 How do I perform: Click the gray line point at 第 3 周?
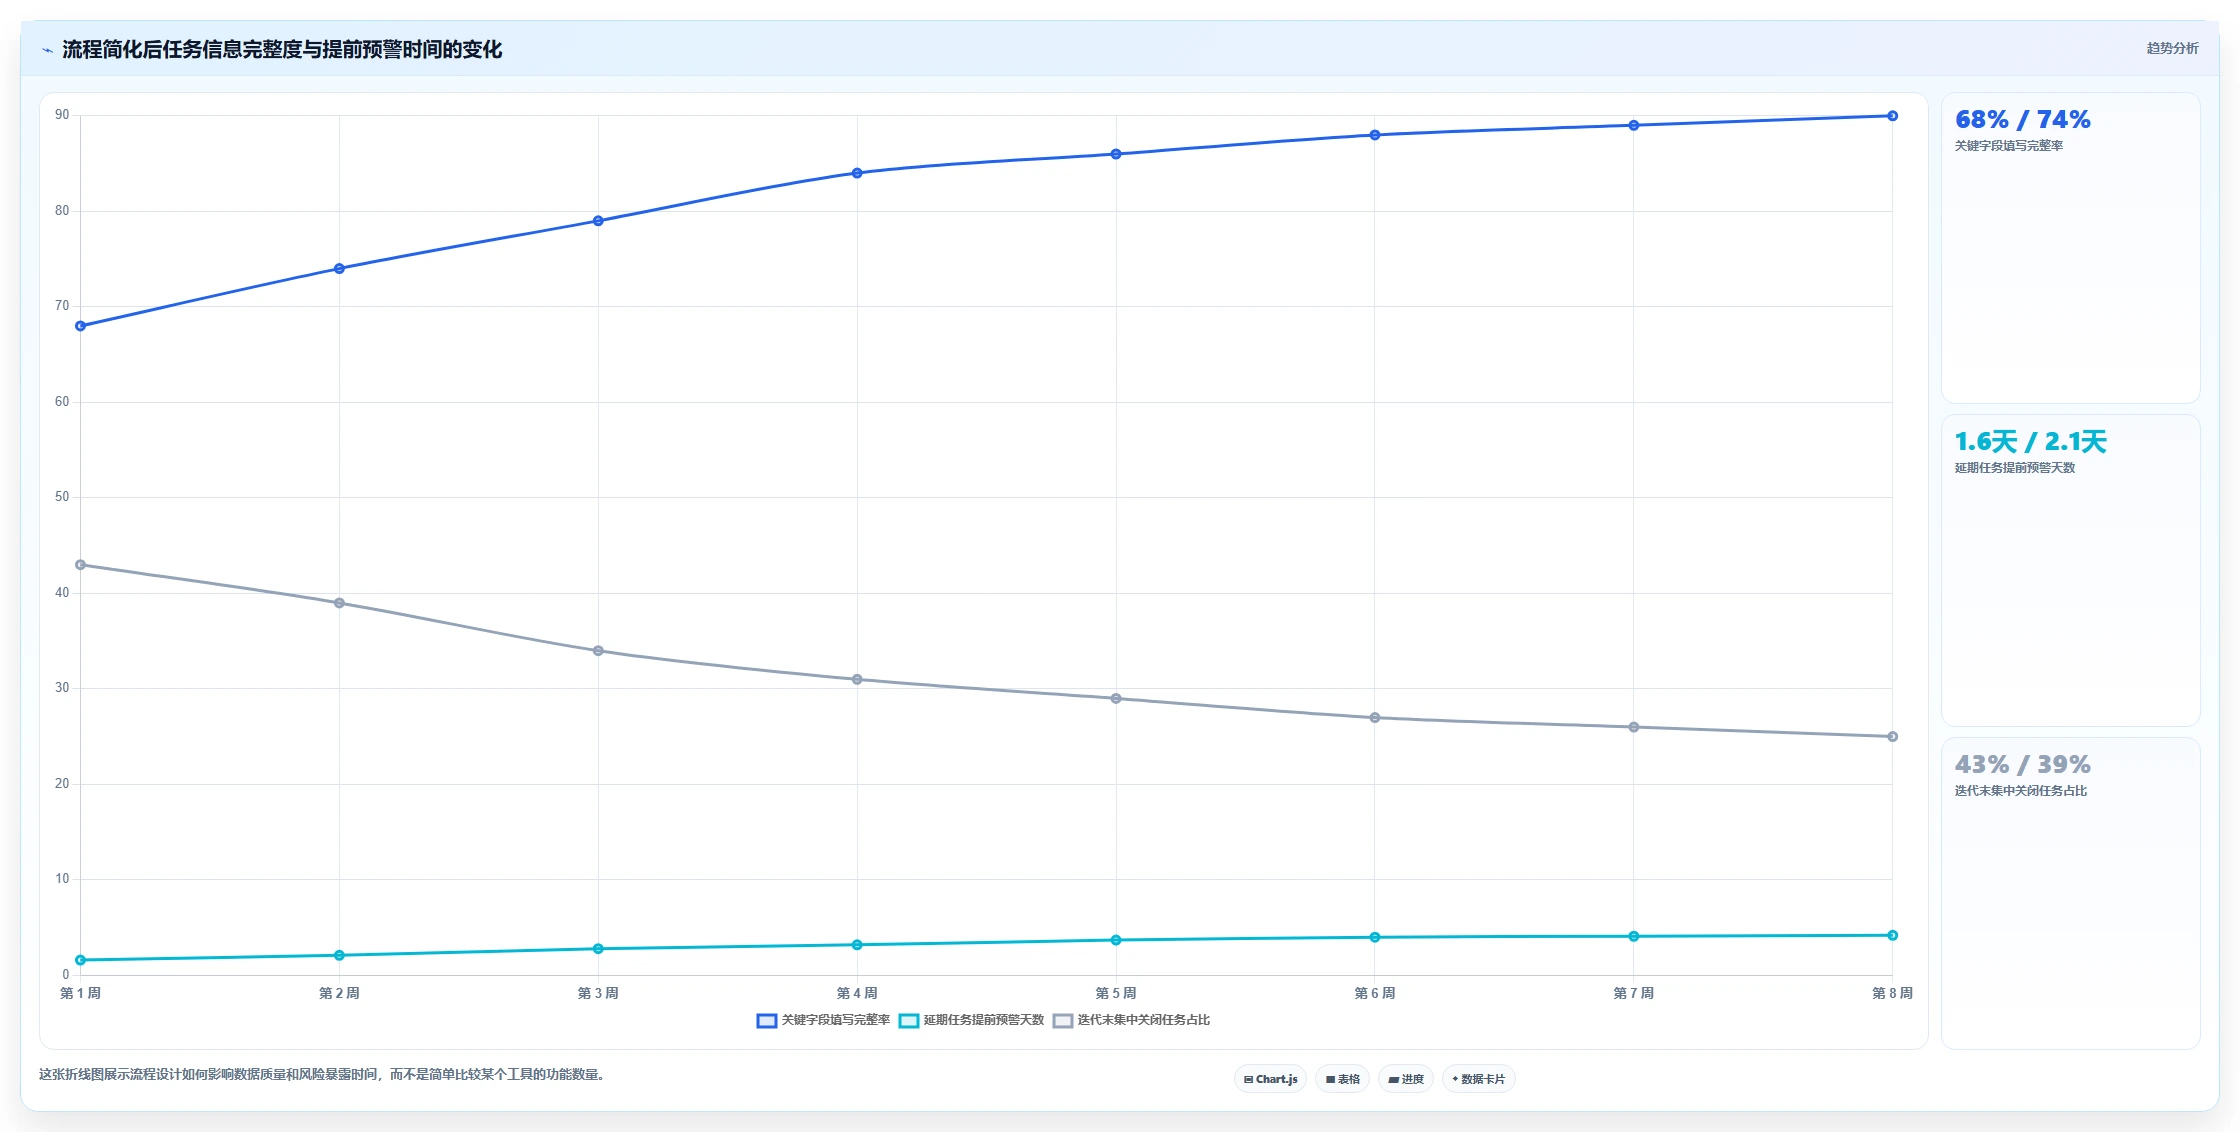click(598, 651)
